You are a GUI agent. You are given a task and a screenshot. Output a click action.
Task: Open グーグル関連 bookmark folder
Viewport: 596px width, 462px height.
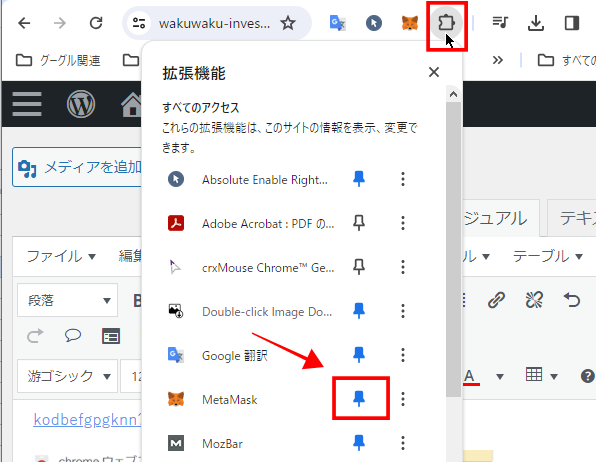click(x=58, y=60)
